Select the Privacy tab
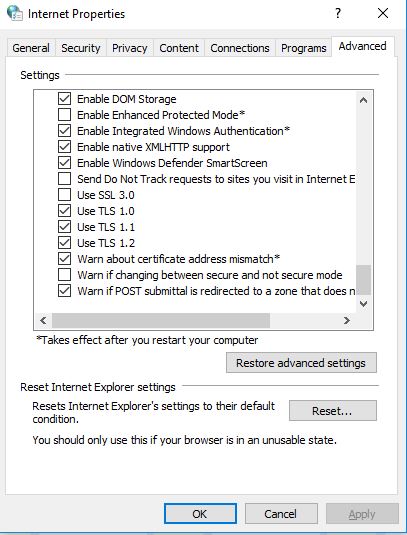 click(x=130, y=48)
